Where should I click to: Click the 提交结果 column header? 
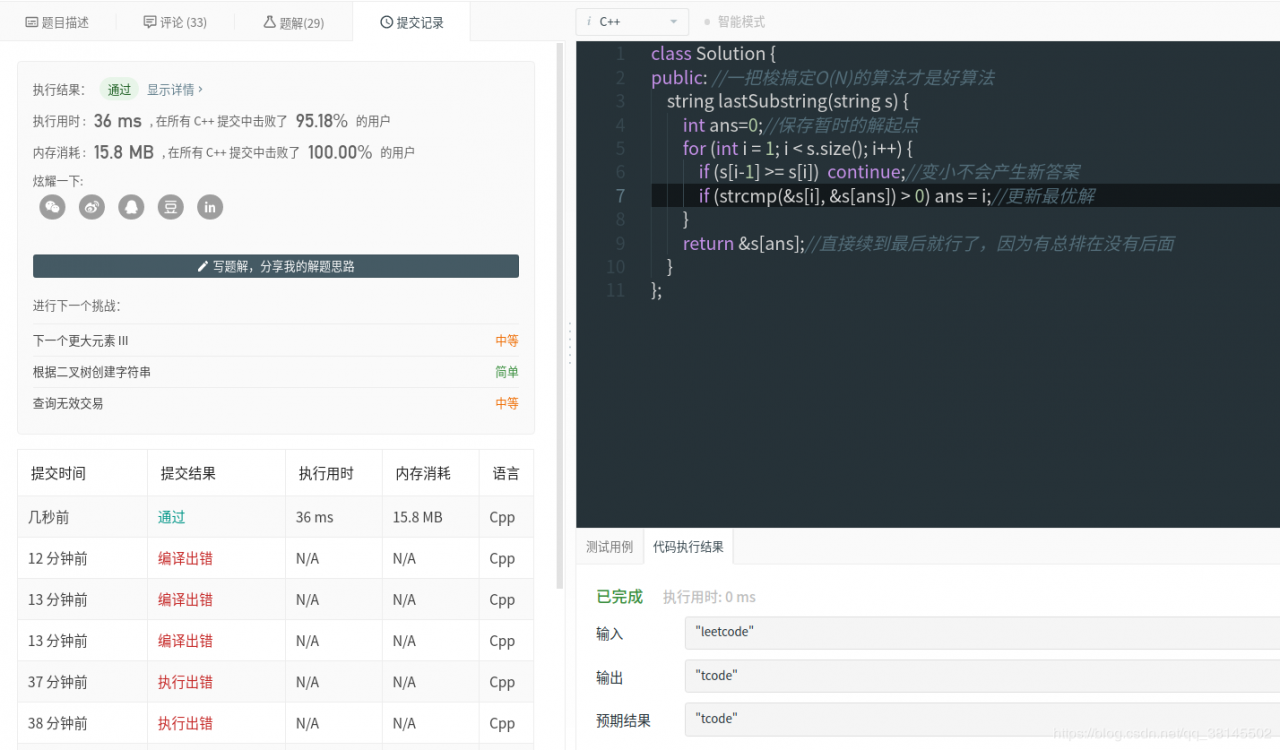188,474
